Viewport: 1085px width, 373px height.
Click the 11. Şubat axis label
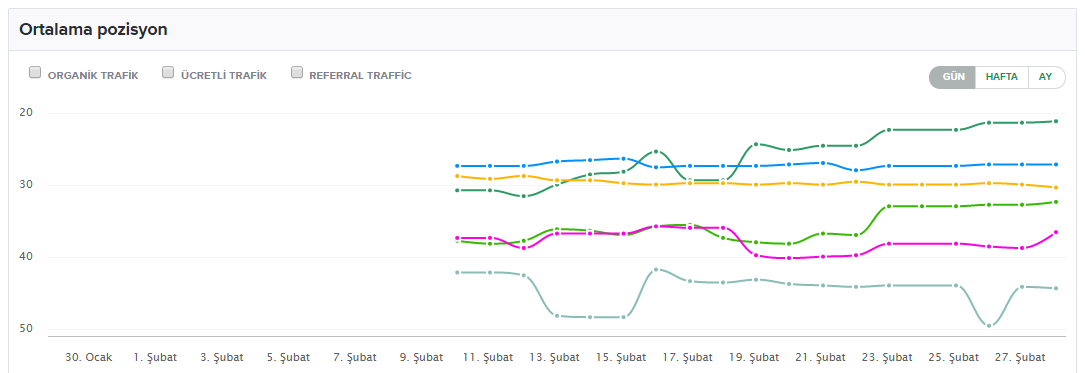click(x=489, y=358)
